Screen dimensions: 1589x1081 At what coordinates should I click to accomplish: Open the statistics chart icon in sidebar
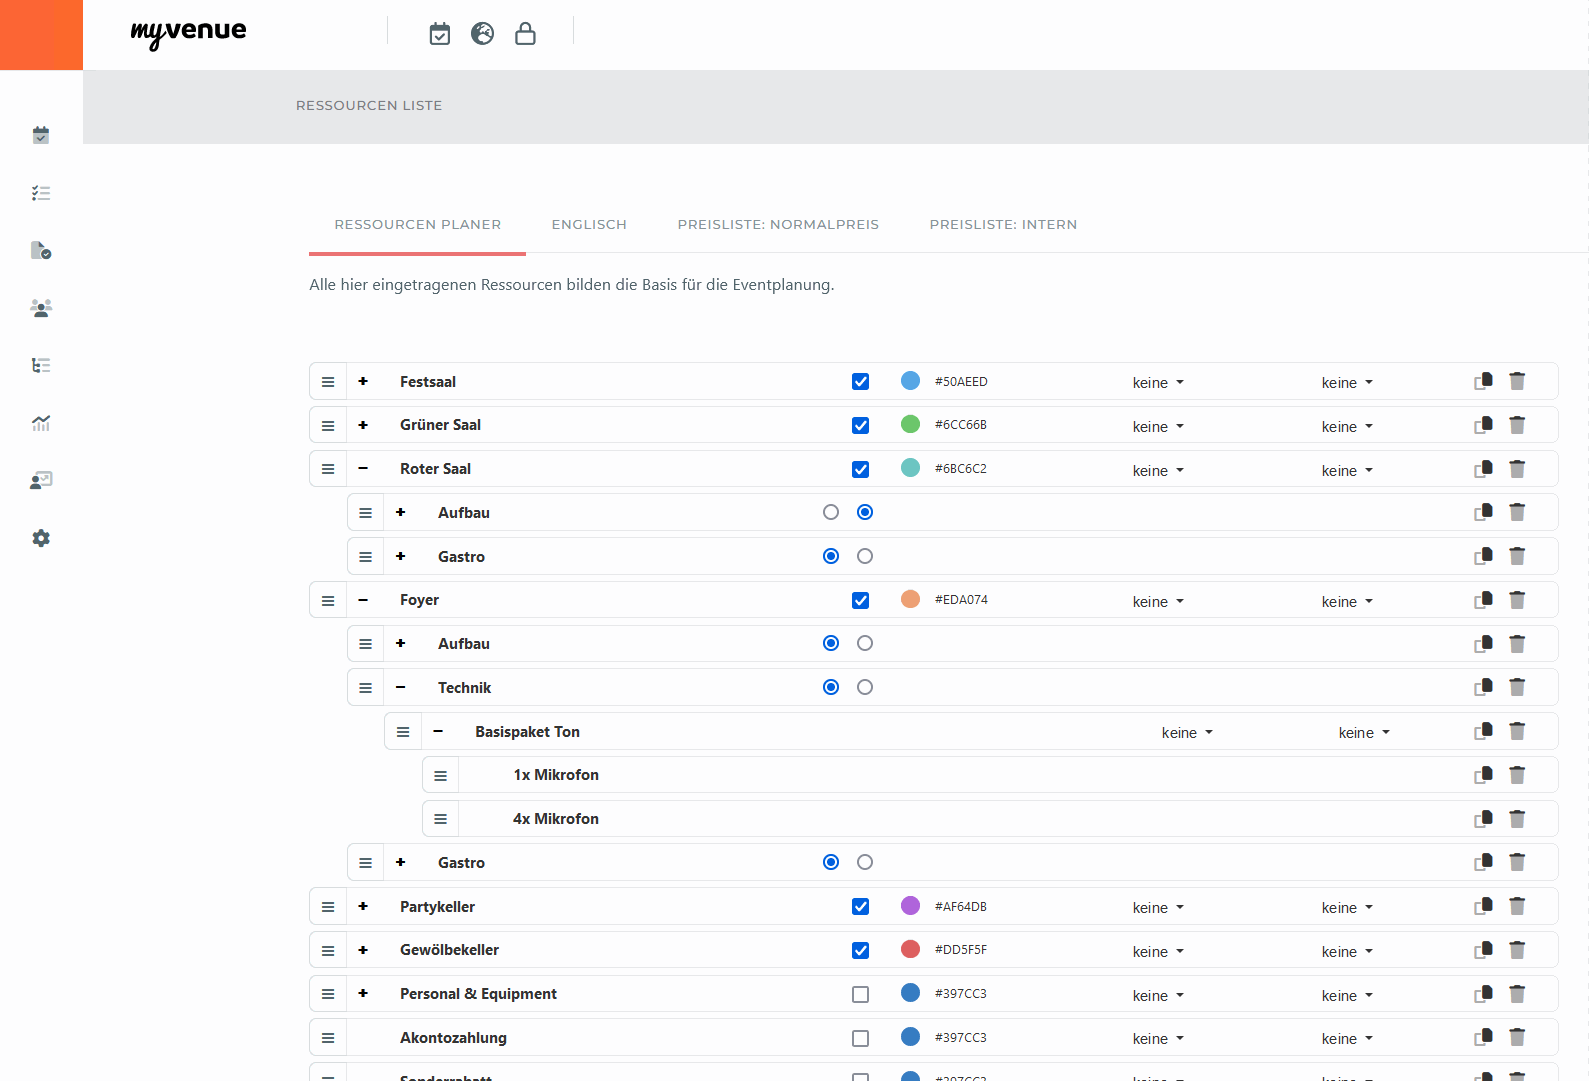click(41, 423)
